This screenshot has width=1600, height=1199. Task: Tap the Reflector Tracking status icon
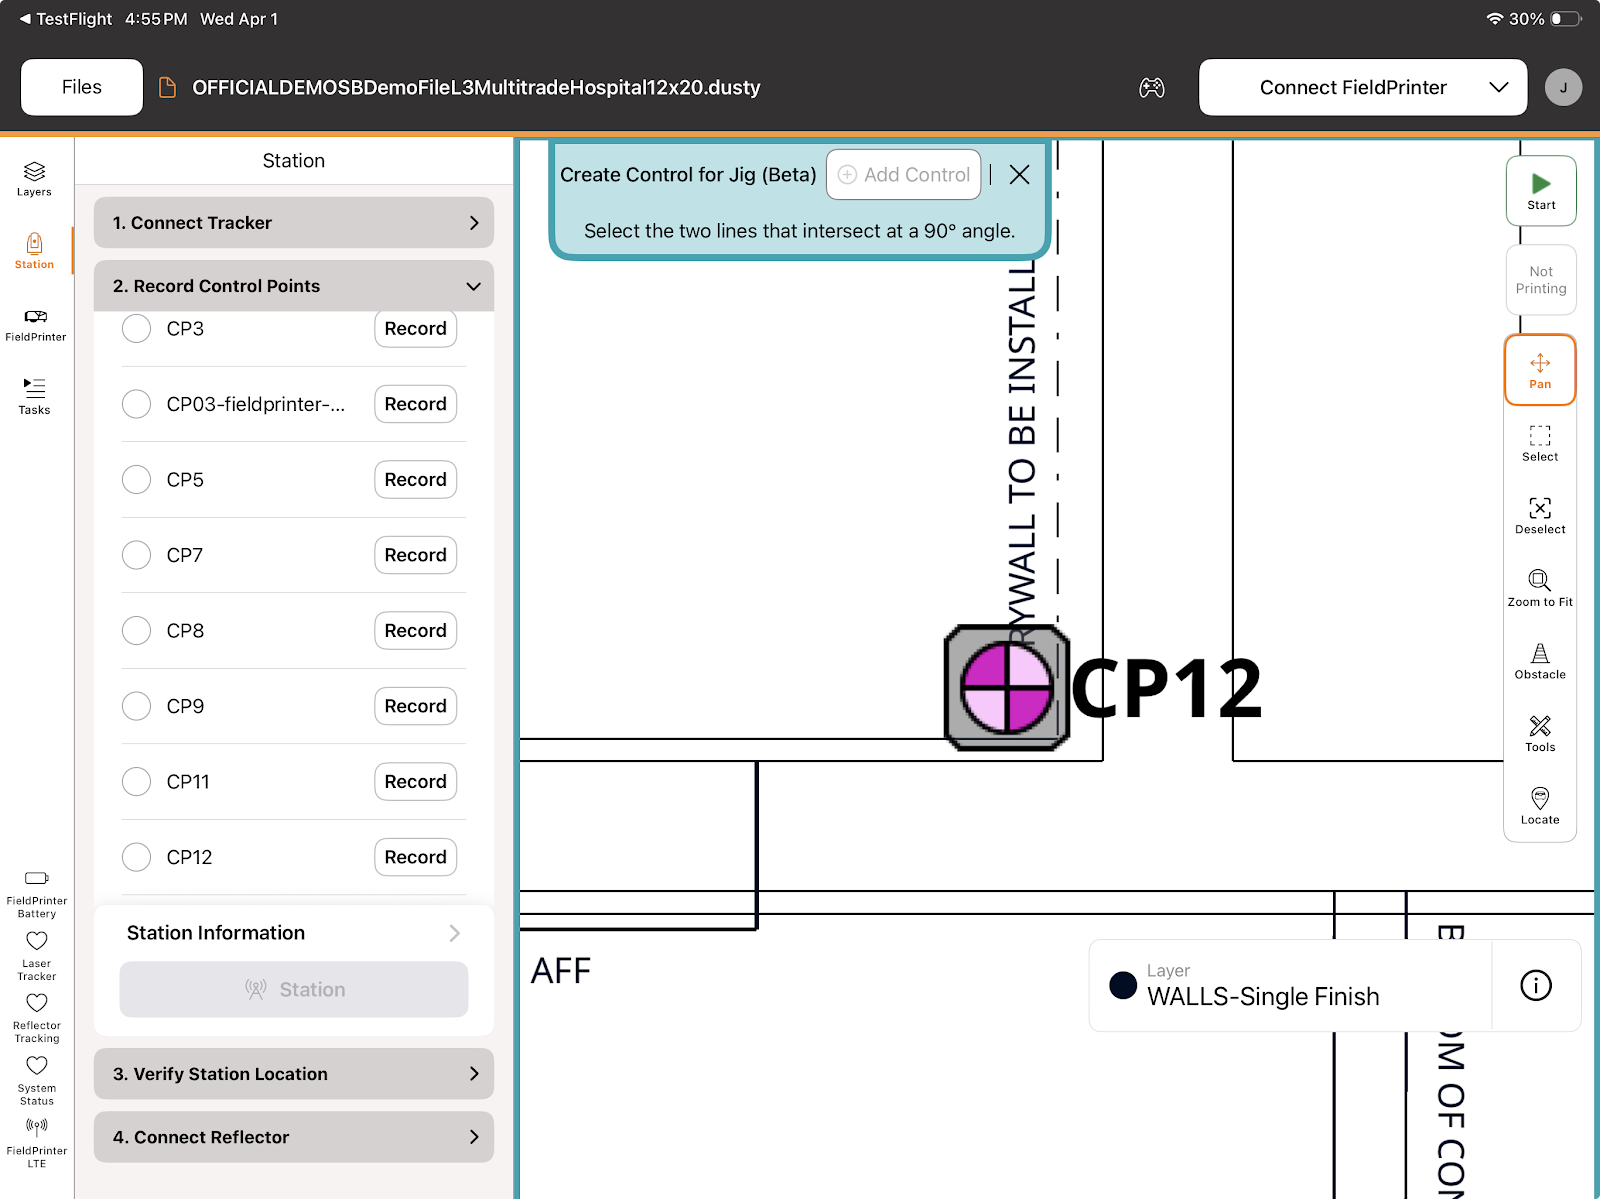[37, 1003]
